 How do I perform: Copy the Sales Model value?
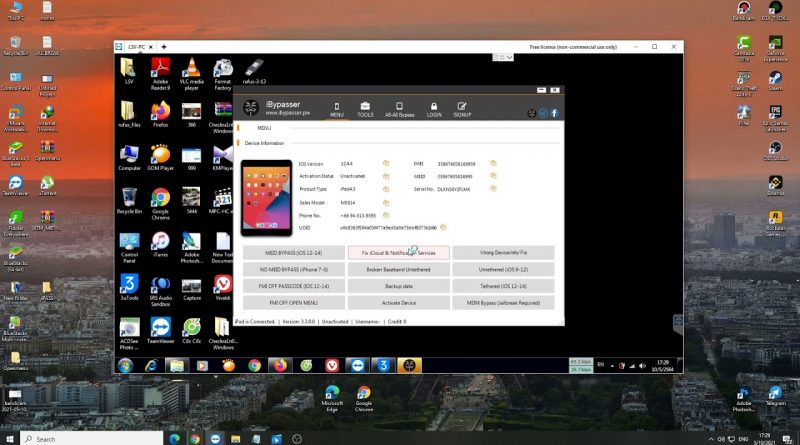tap(386, 203)
